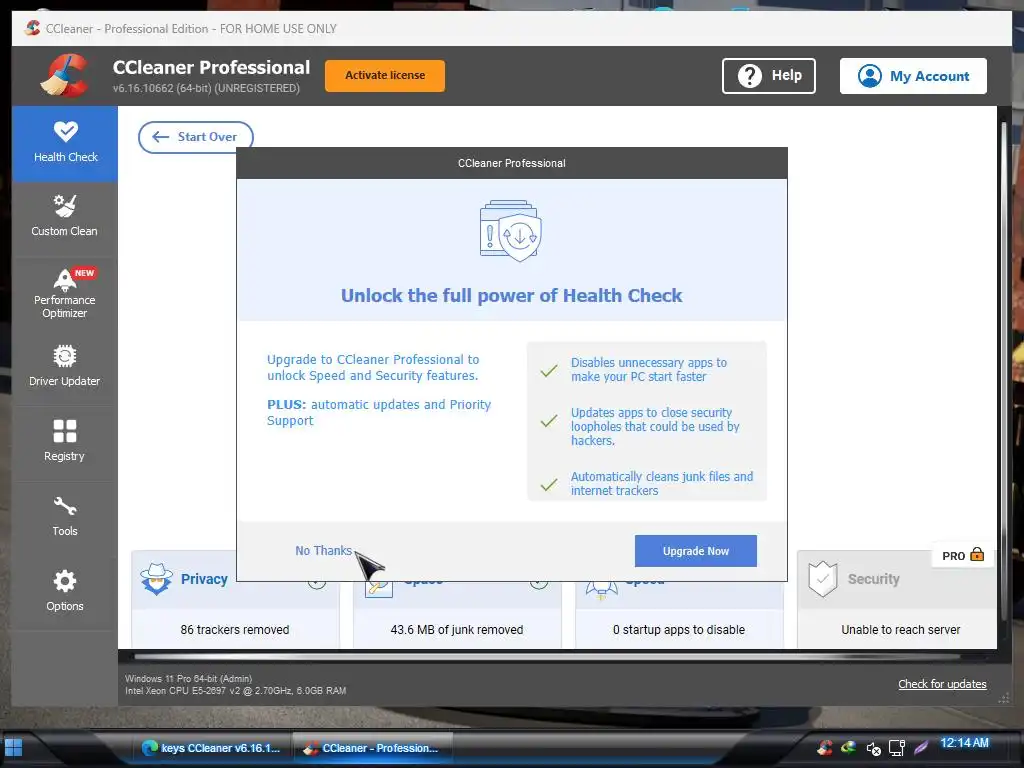1024x768 pixels.
Task: Click the NEW badge on Performance Optimizer
Action: pyautogui.click(x=84, y=273)
